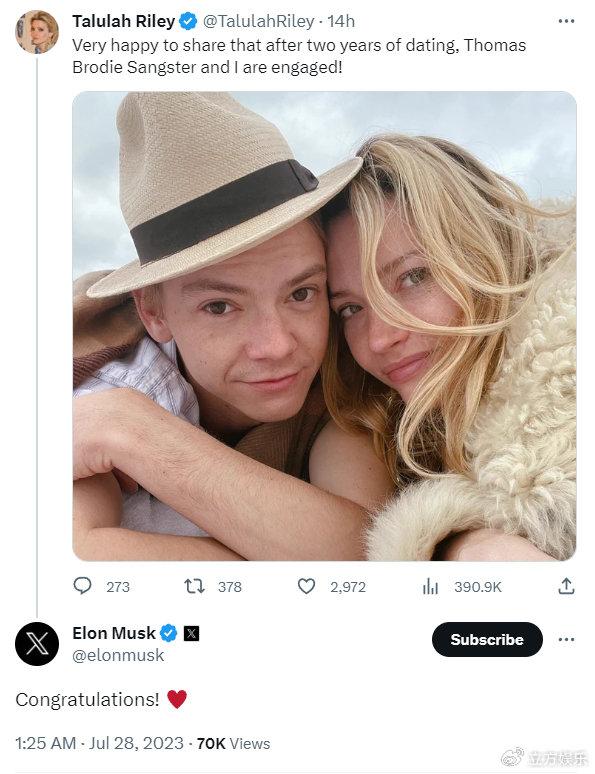This screenshot has width=595, height=774.
Task: Click the reply speech bubble icon
Action: [x=82, y=586]
